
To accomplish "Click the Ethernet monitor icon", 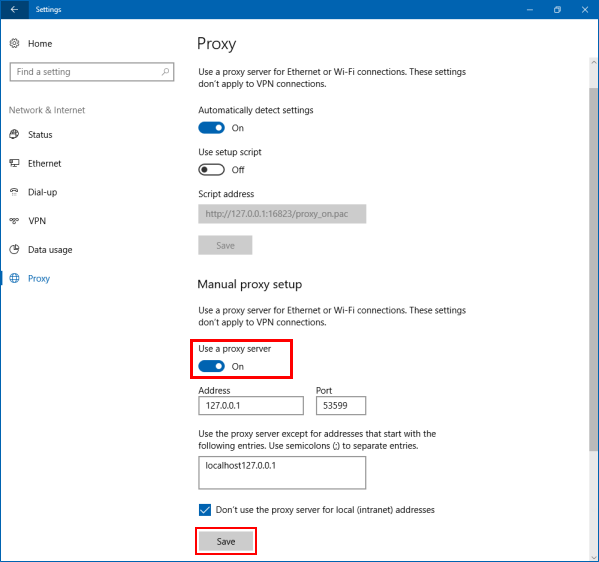I will pos(14,163).
